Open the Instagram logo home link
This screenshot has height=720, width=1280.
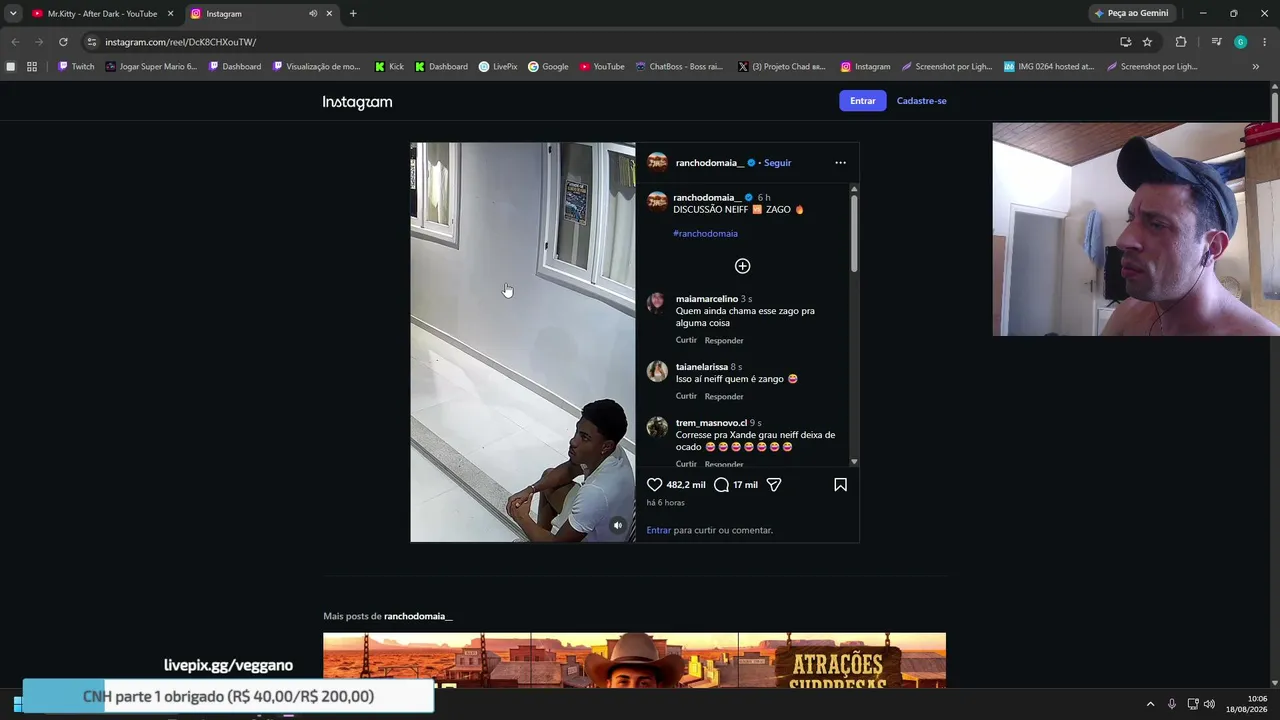point(357,102)
